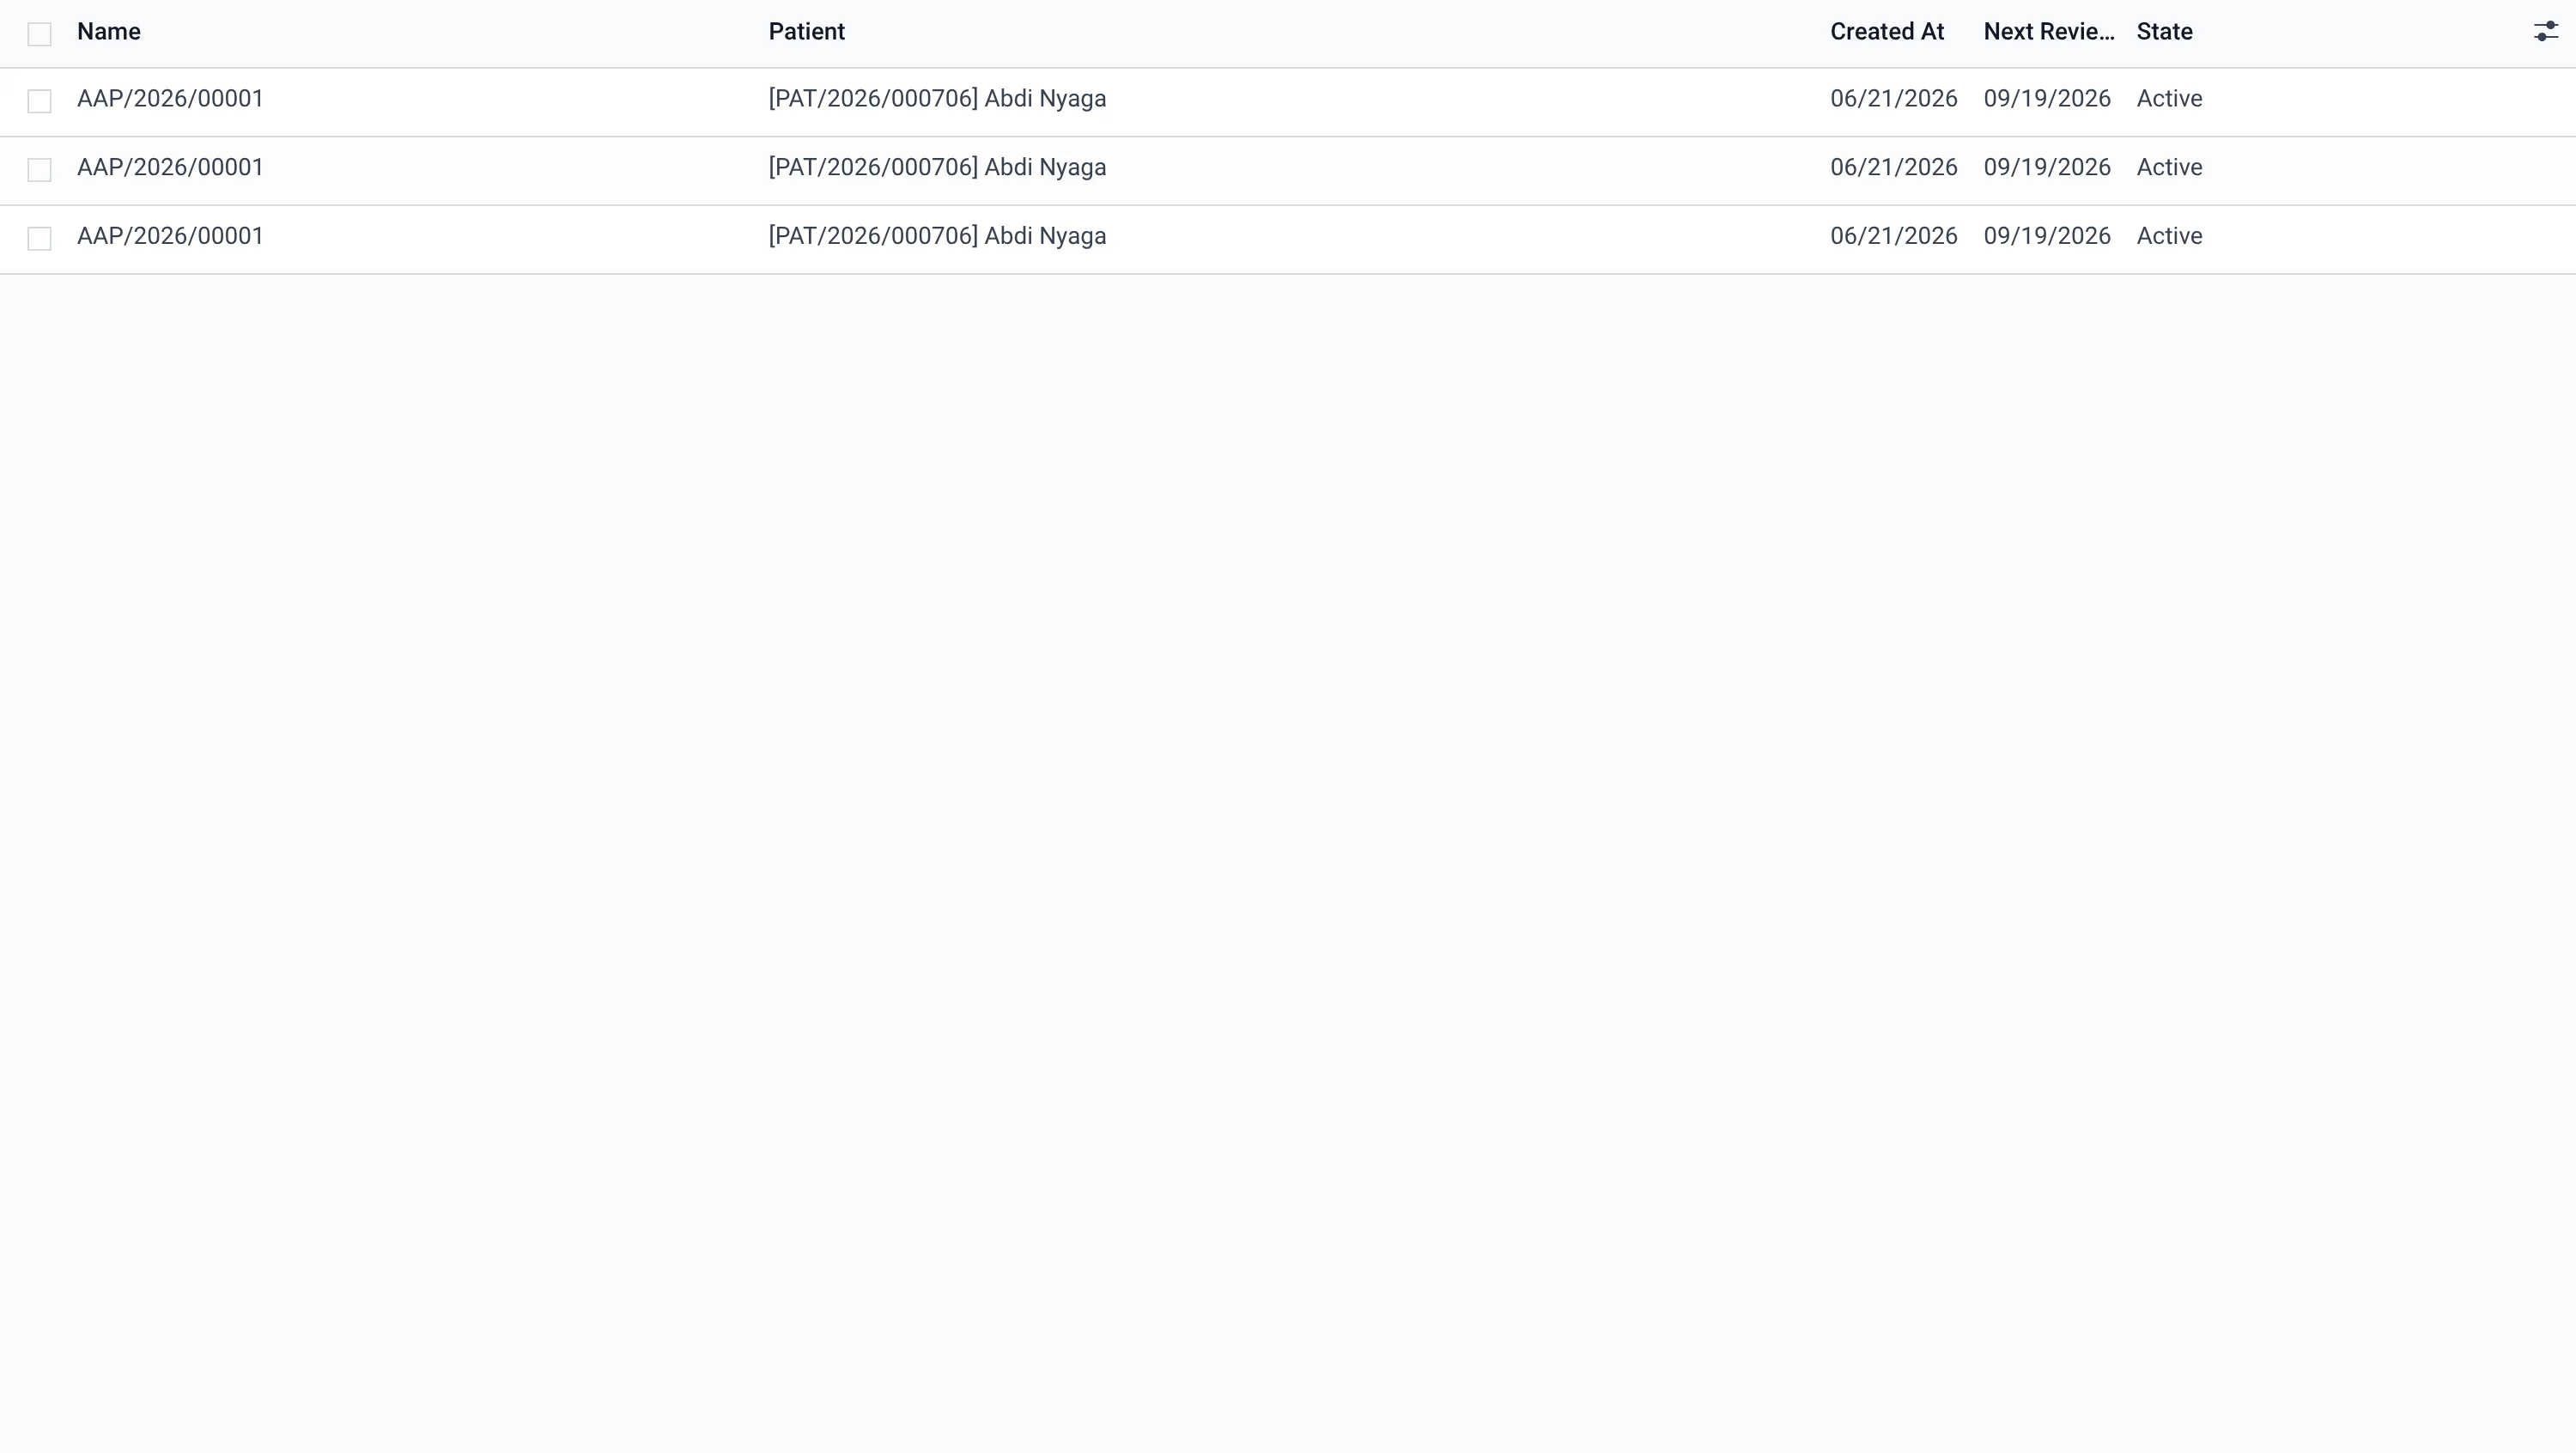This screenshot has width=2576, height=1453.
Task: Click Active state in the third row
Action: click(x=2170, y=236)
